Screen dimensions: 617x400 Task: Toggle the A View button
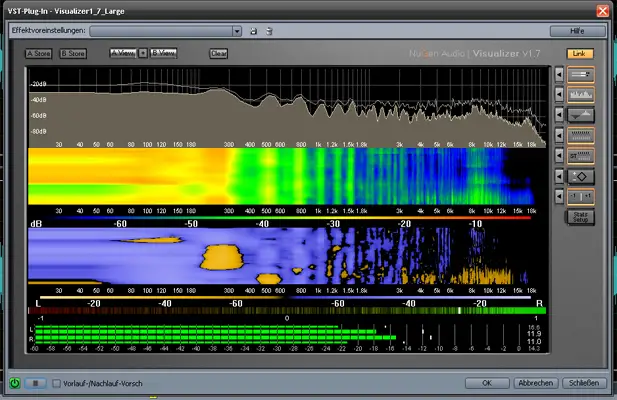click(x=123, y=53)
